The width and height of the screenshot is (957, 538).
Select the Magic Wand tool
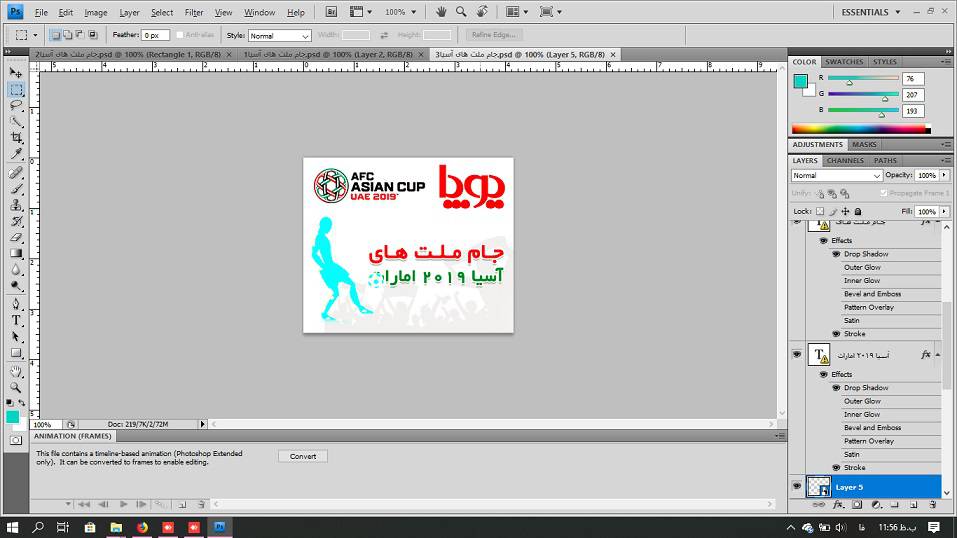coord(16,122)
